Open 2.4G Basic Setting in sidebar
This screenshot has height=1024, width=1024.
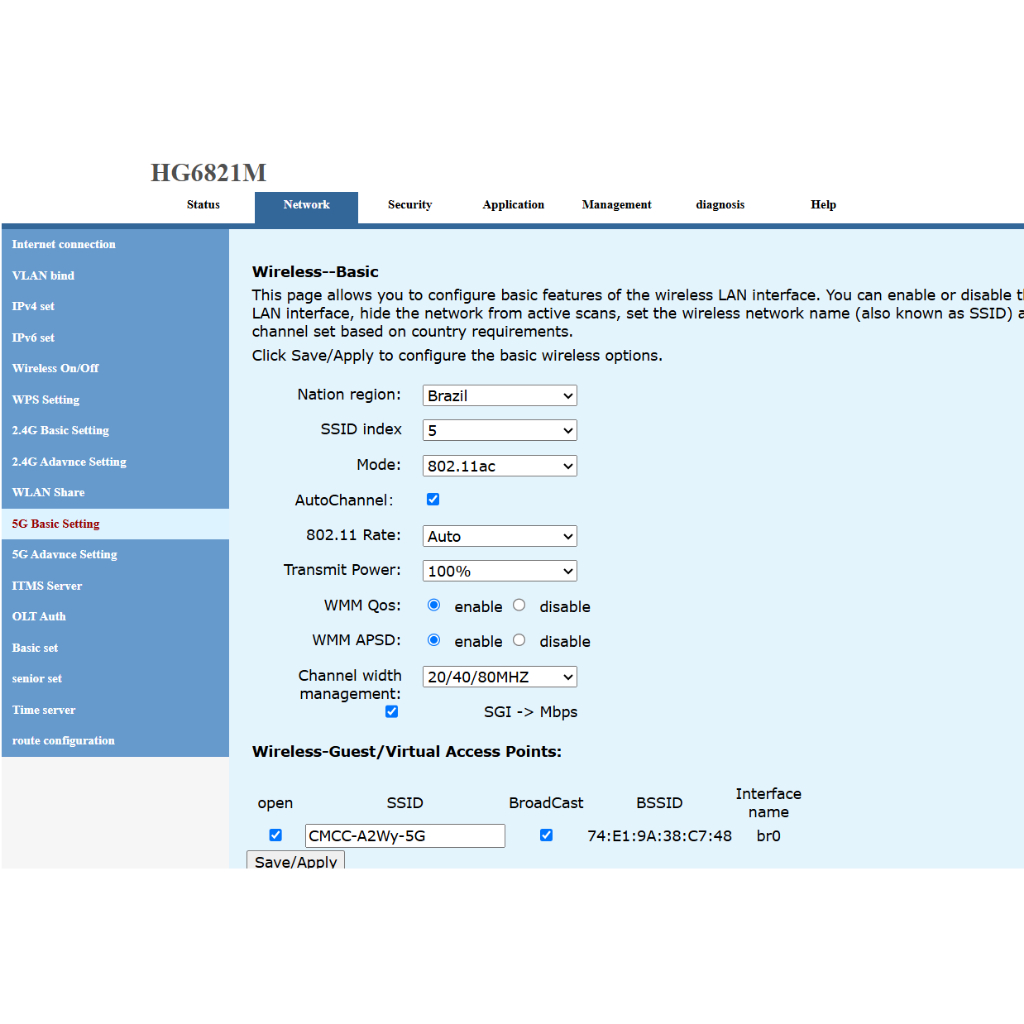click(60, 431)
